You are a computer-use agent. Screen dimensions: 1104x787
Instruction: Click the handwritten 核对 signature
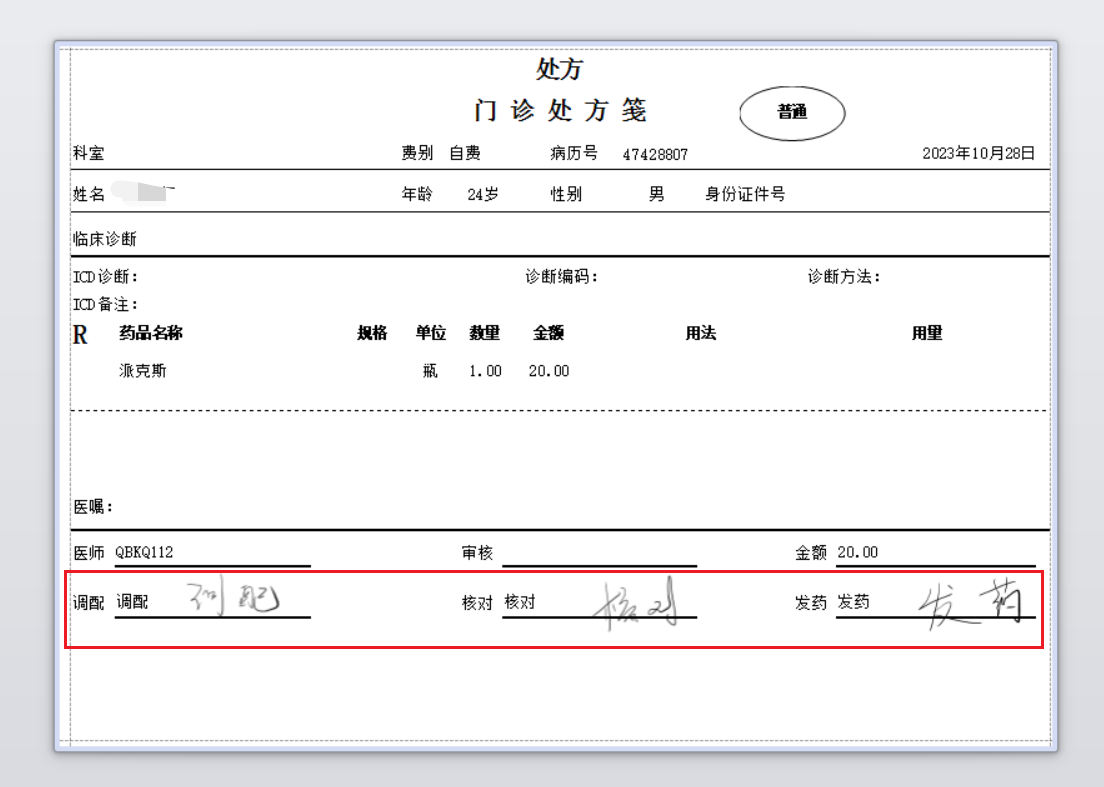pyautogui.click(x=636, y=603)
